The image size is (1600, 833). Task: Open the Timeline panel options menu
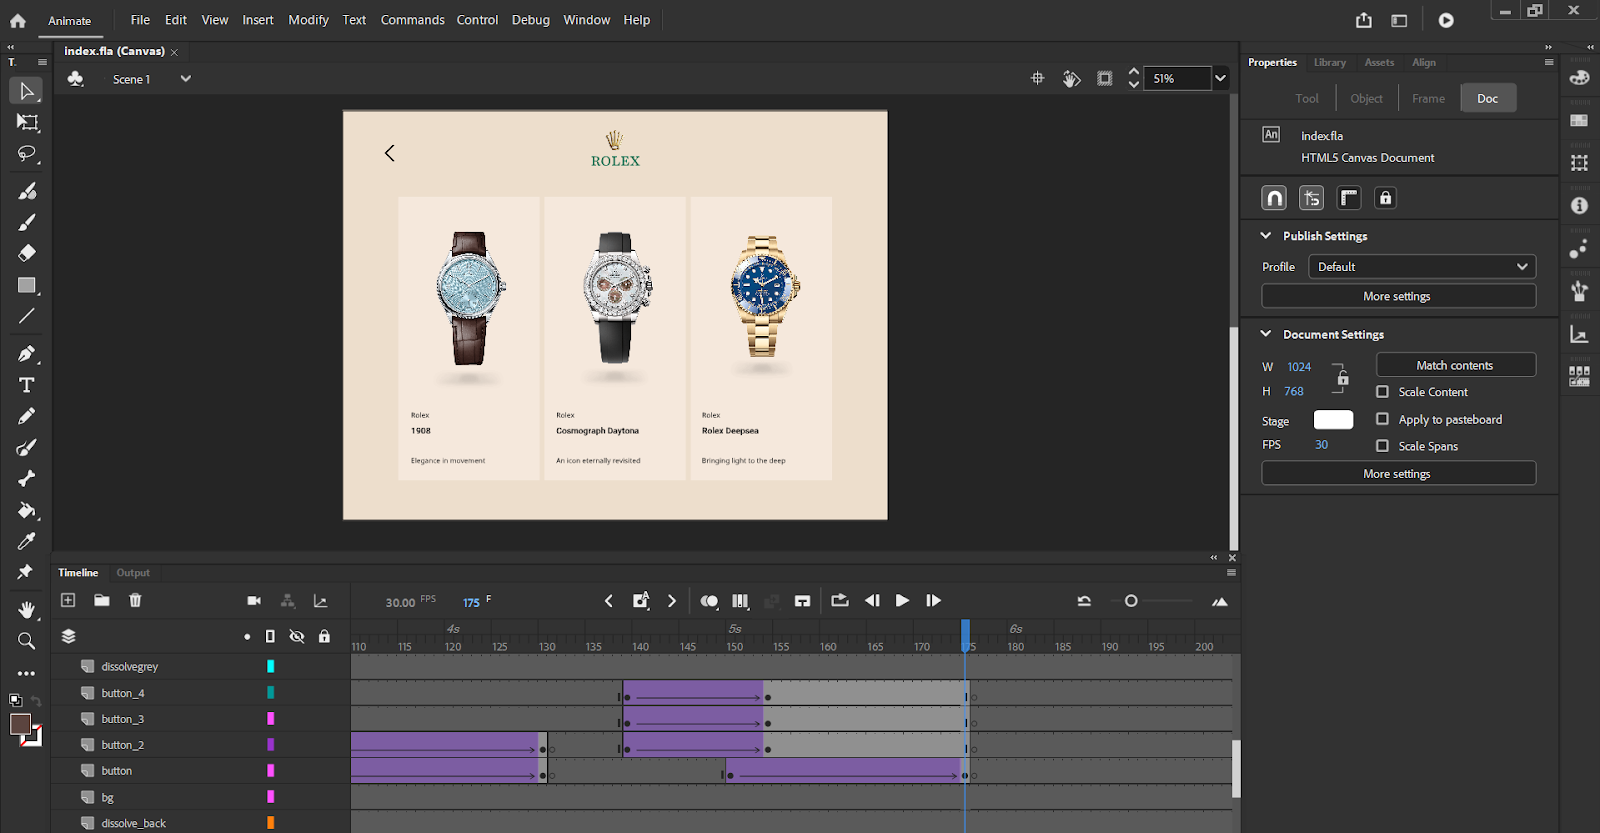point(1231,573)
